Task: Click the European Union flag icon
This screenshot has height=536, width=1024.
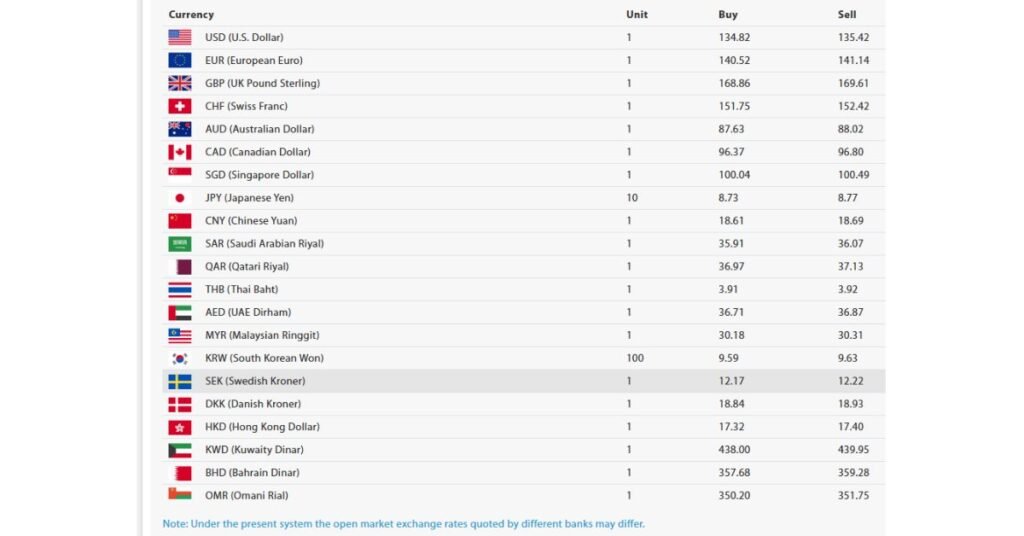Action: click(x=180, y=60)
